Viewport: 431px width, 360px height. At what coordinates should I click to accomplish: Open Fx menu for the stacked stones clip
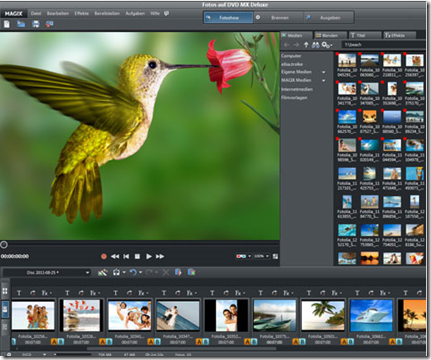tap(94, 293)
